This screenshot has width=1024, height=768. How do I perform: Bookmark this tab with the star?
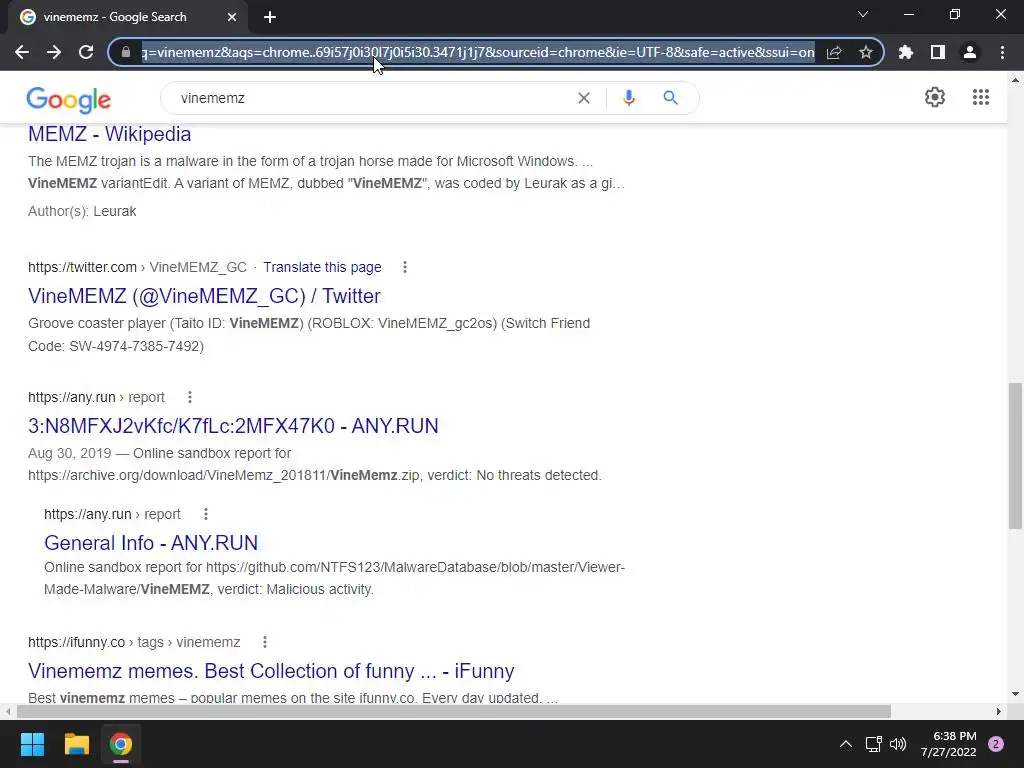coord(866,52)
